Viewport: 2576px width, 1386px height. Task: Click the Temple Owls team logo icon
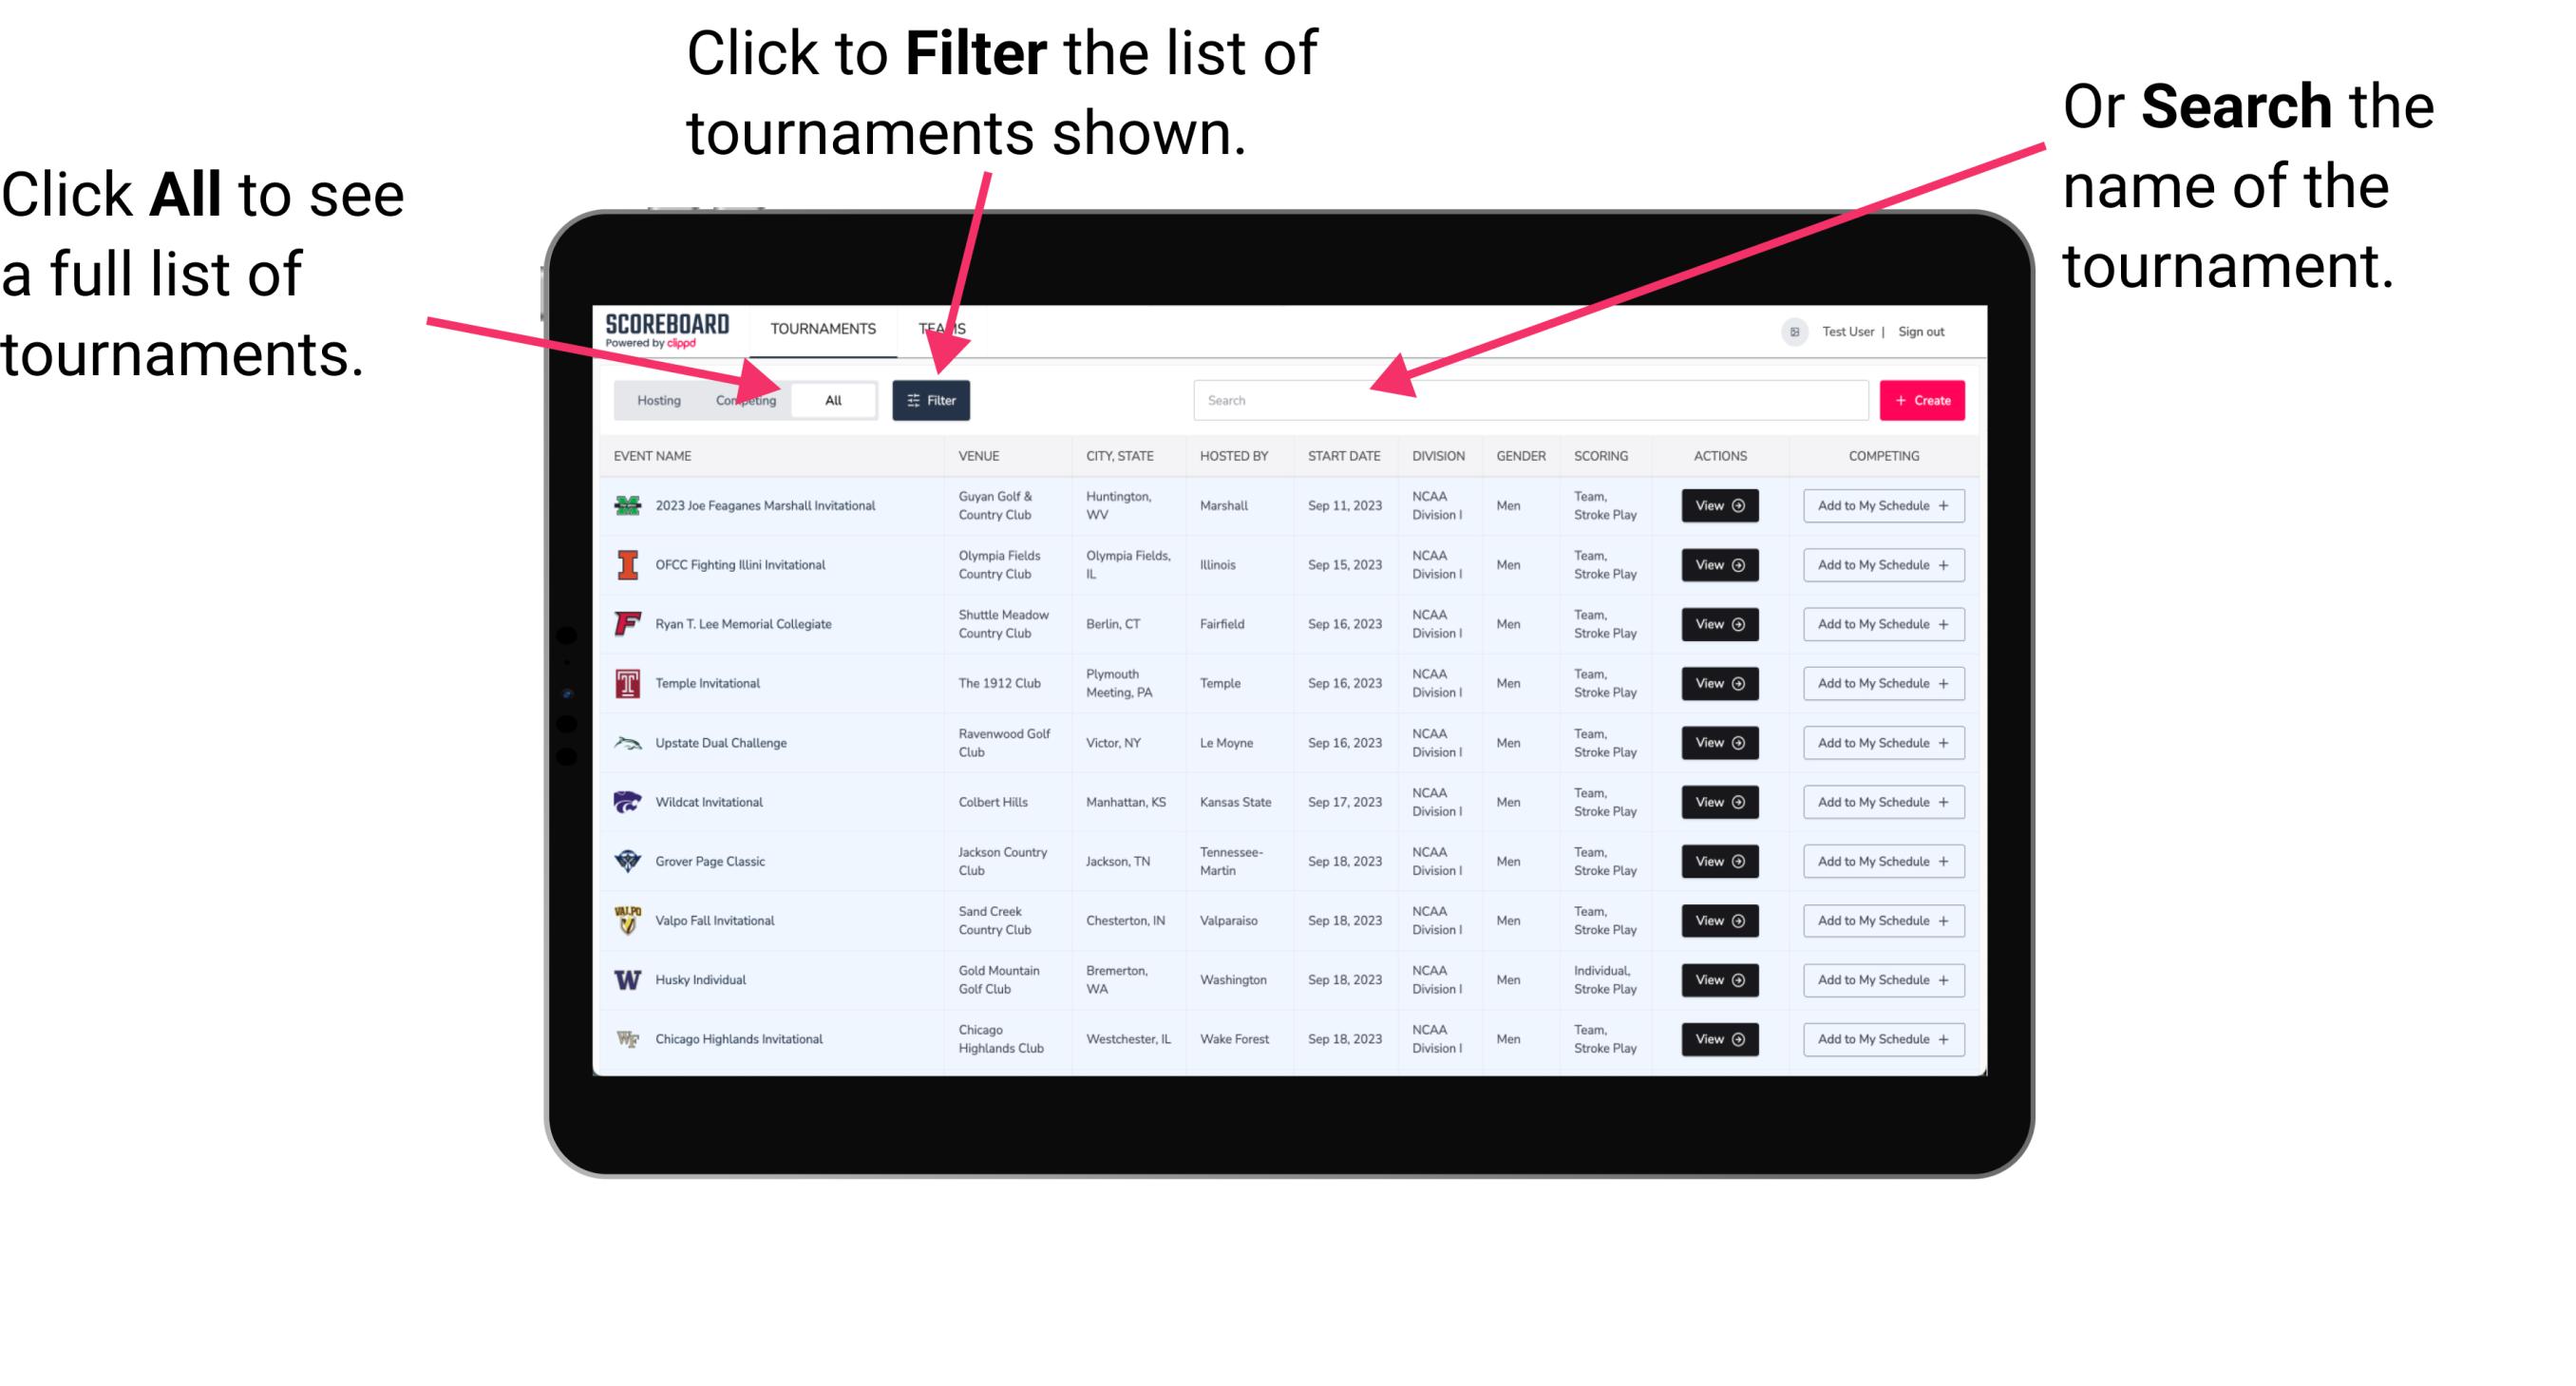coord(628,683)
